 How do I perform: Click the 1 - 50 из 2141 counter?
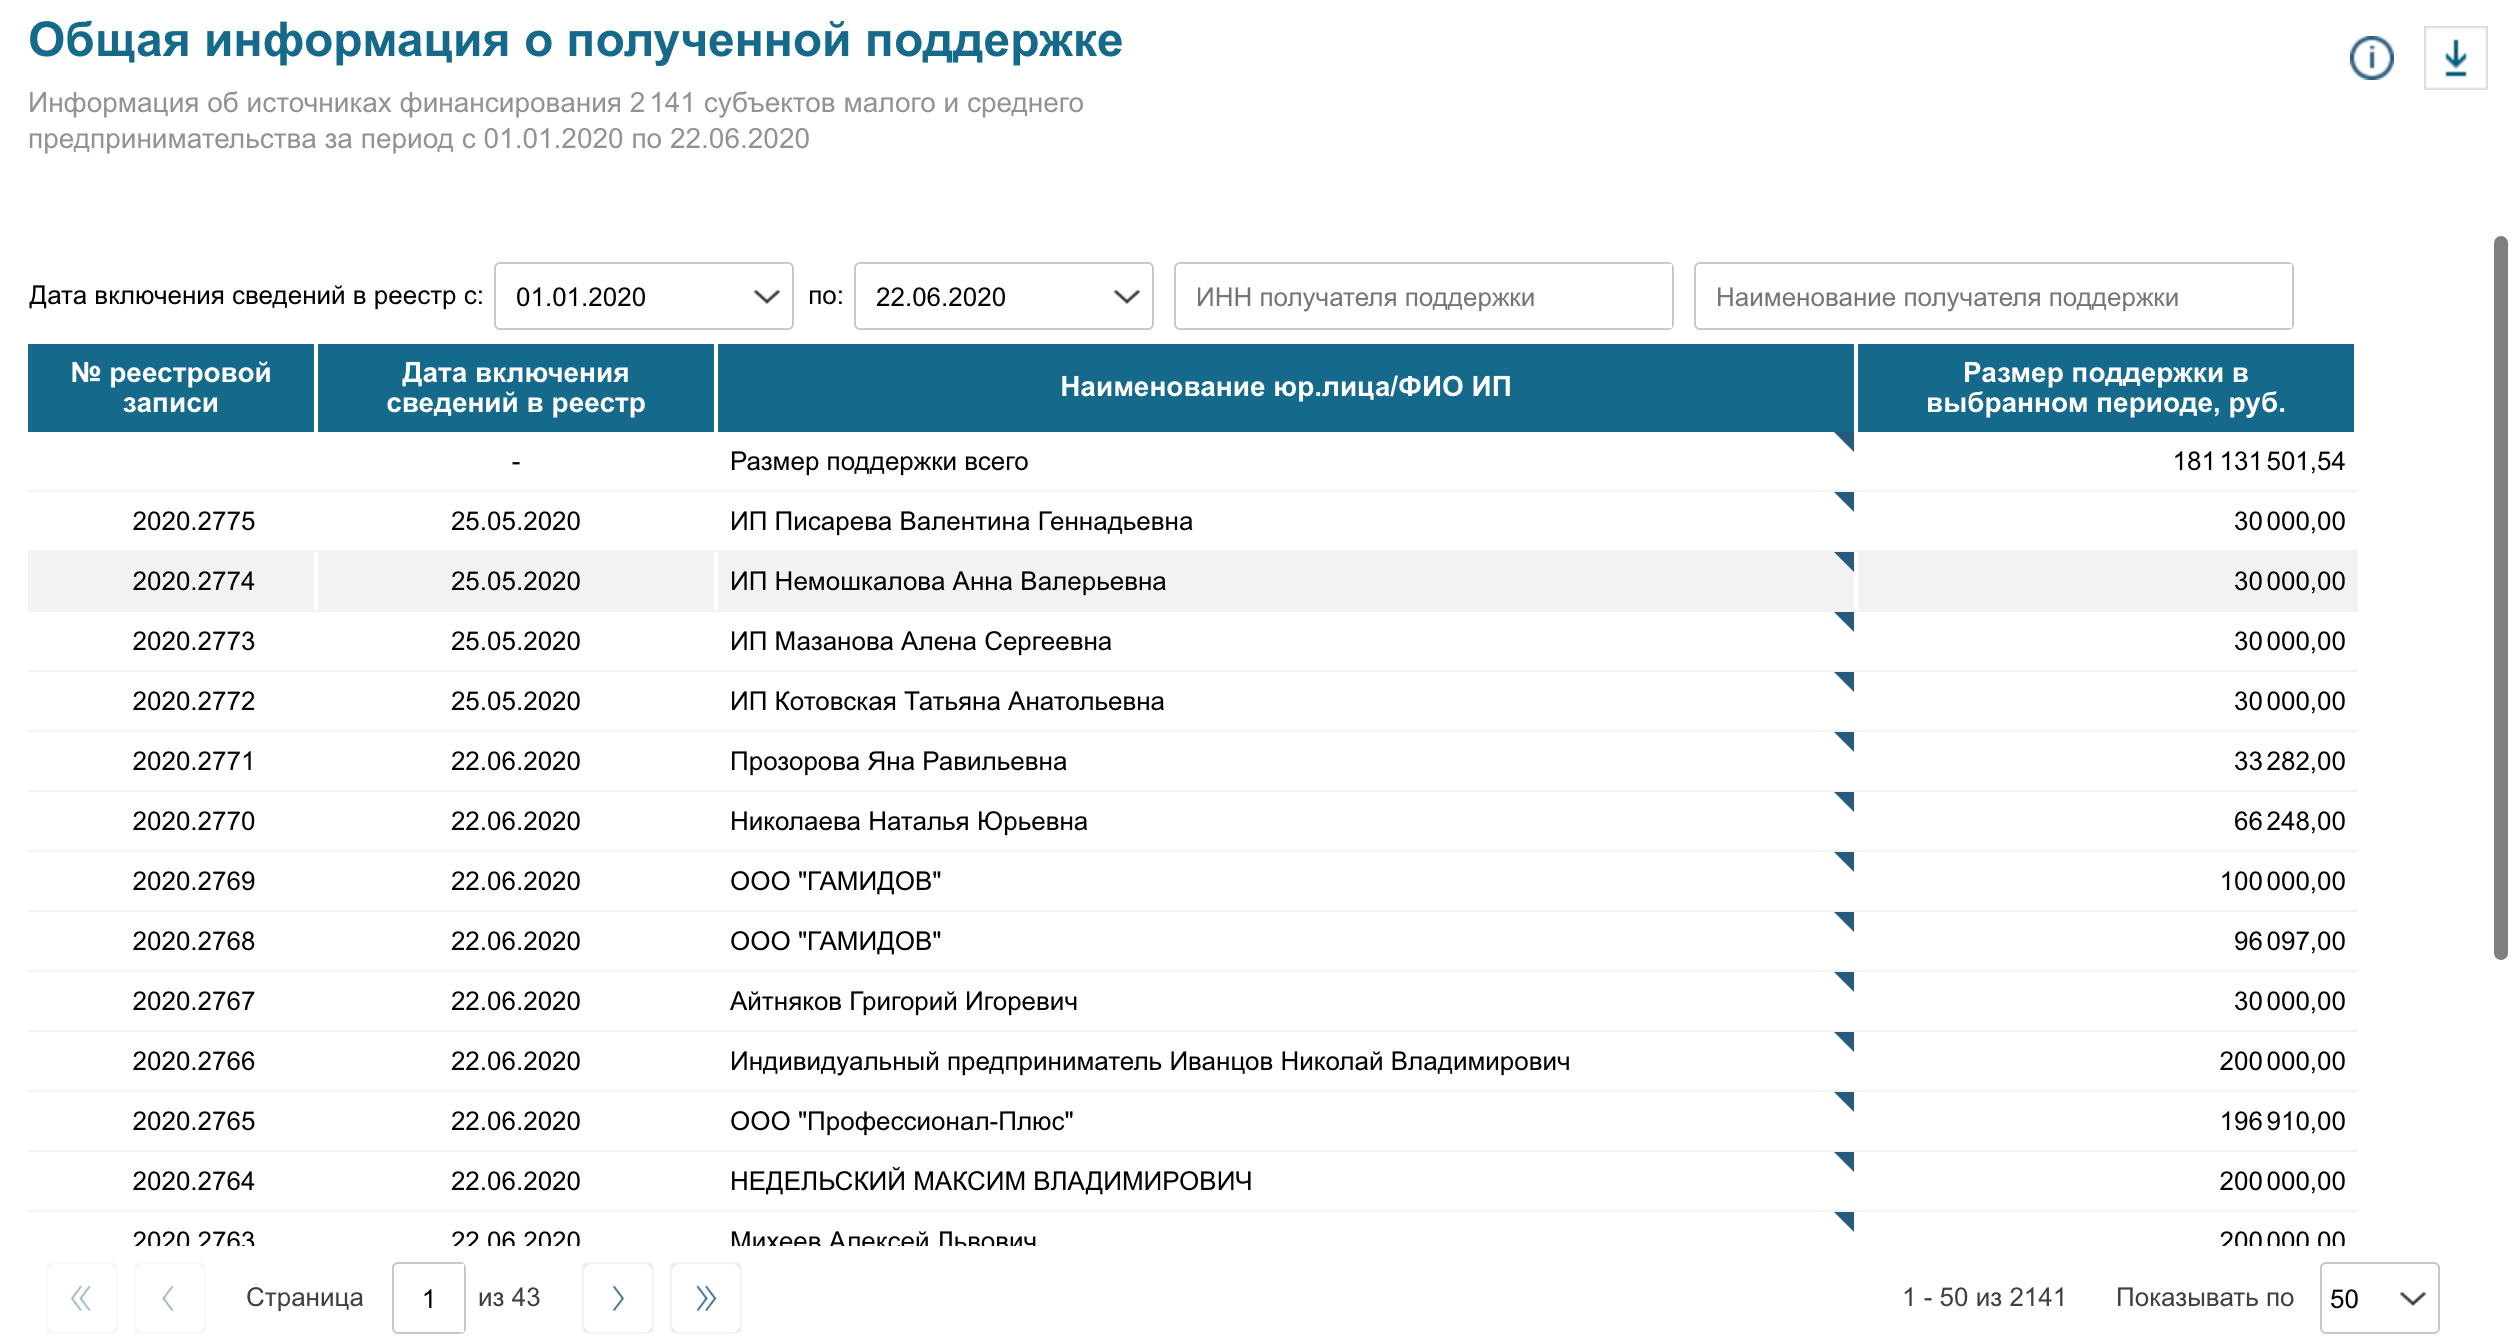(x=1984, y=1297)
